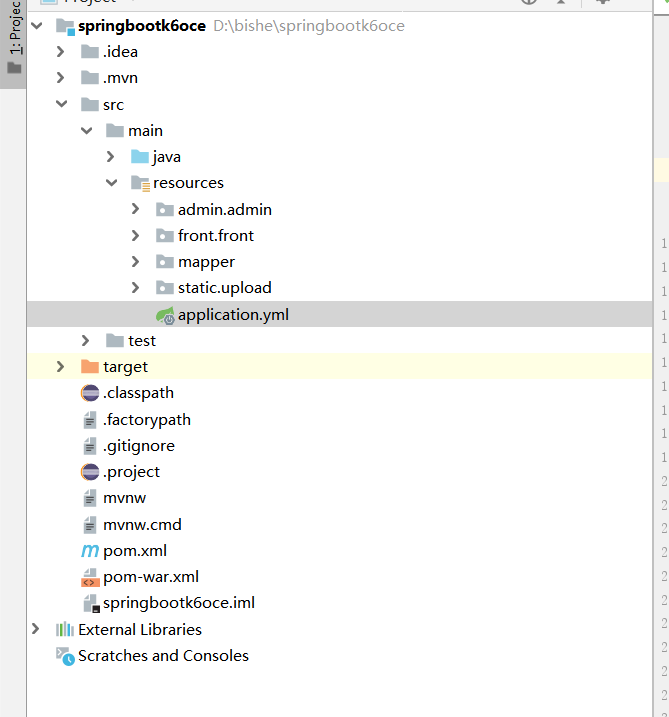Image resolution: width=669 pixels, height=717 pixels.
Task: Collapse the main folder
Action: (x=86, y=131)
